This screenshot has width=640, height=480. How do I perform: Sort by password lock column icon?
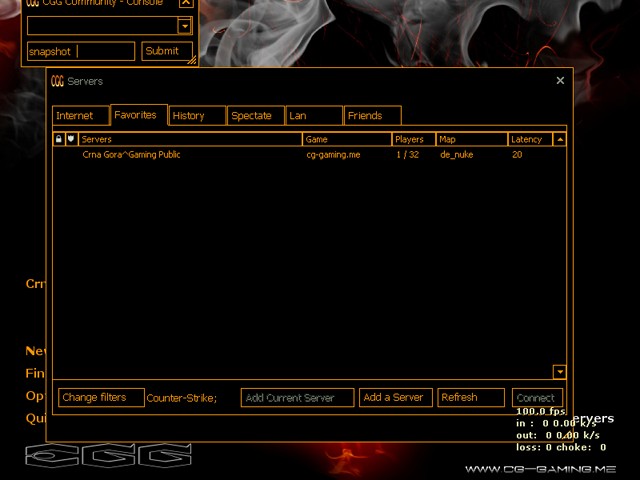(x=59, y=139)
